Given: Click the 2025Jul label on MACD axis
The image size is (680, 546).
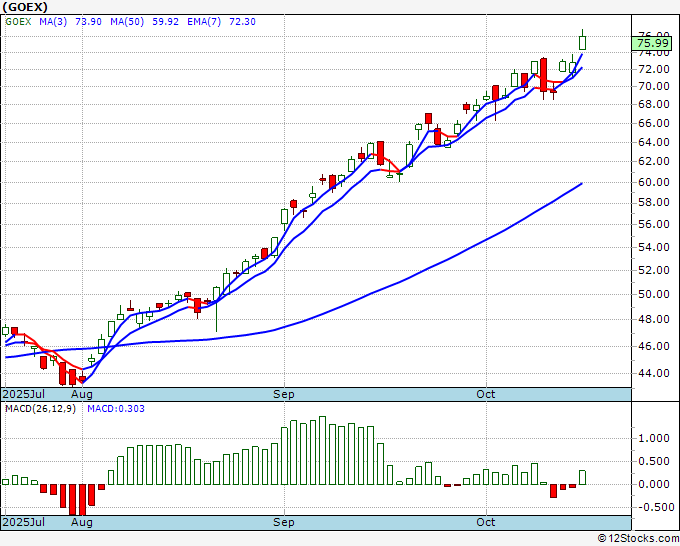Looking at the screenshot, I should coord(24,522).
